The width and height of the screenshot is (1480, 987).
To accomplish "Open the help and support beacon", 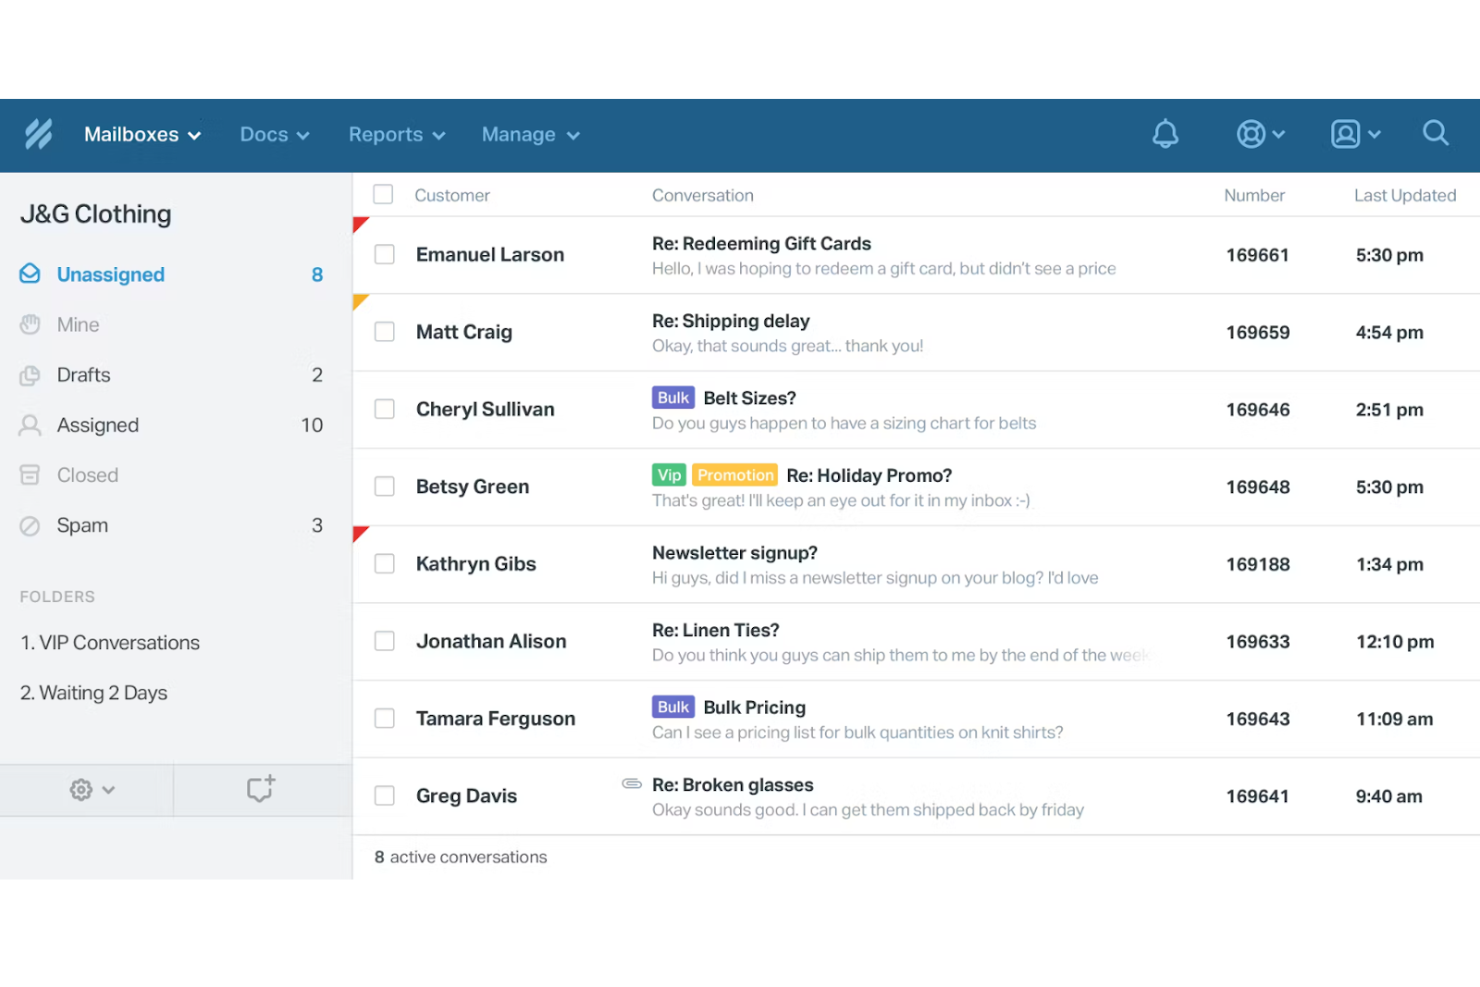I will click(1253, 134).
